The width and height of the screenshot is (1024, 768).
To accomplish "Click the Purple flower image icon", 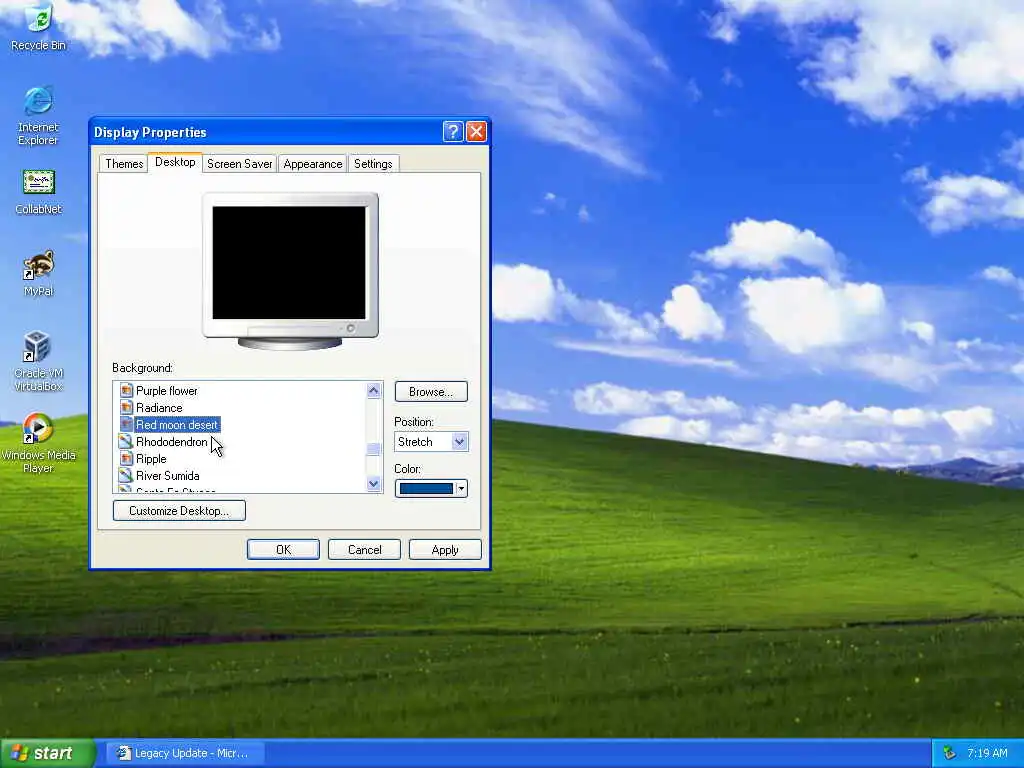I will pos(126,391).
